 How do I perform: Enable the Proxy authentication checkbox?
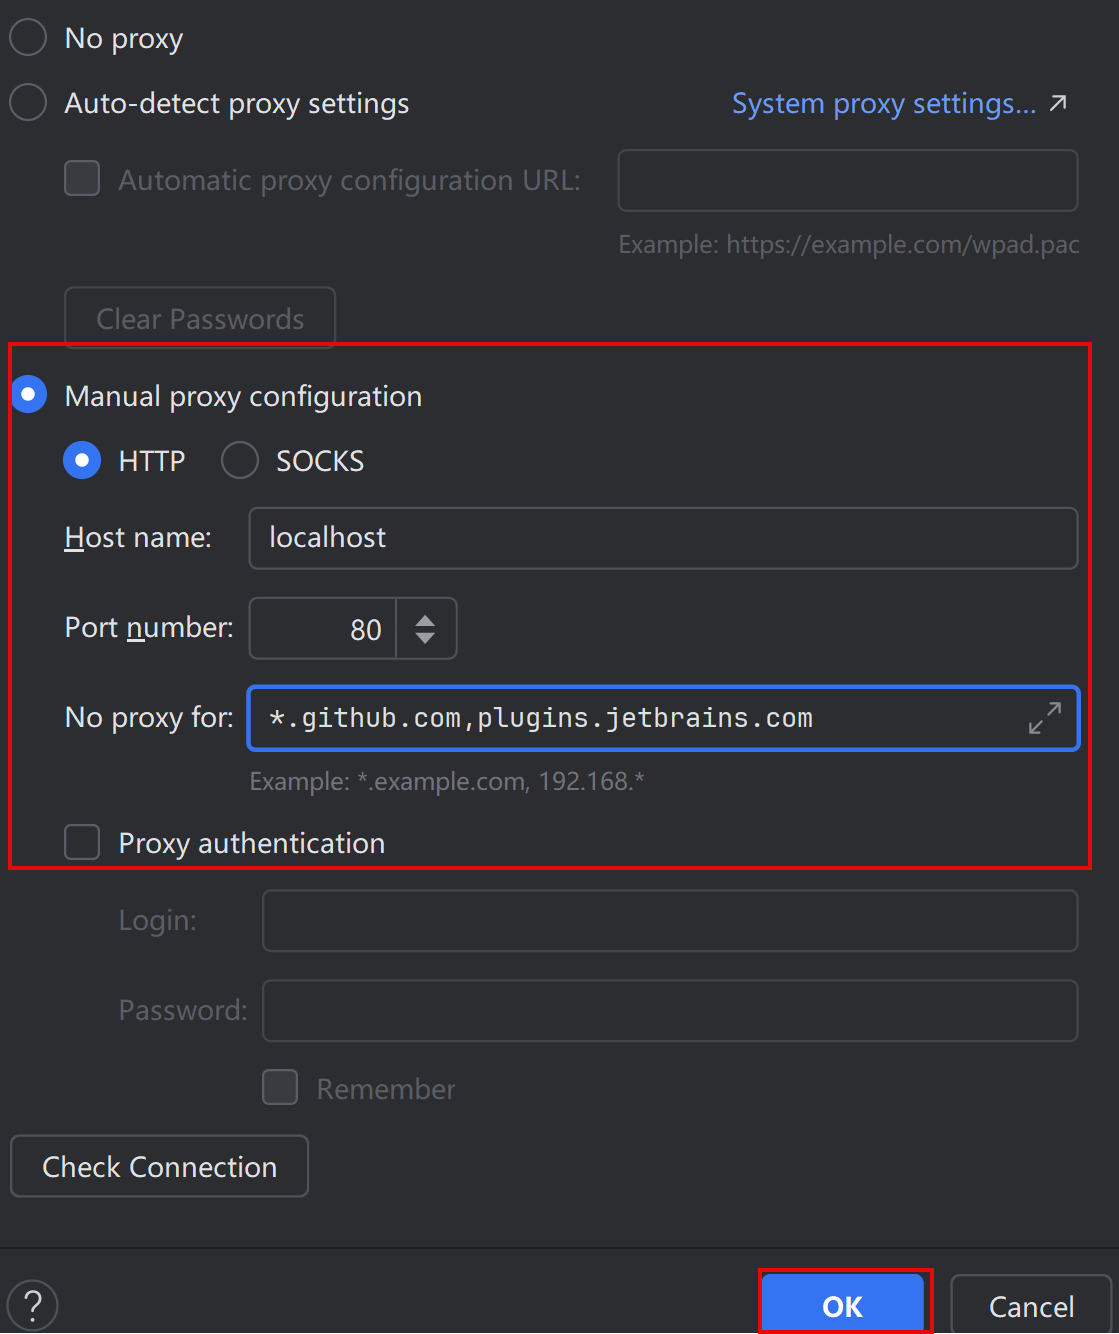[x=82, y=842]
